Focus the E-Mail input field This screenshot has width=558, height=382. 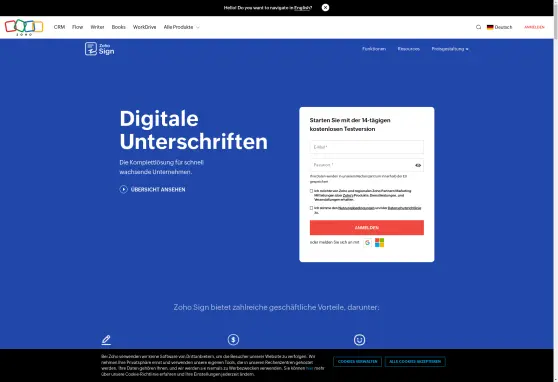coord(367,147)
